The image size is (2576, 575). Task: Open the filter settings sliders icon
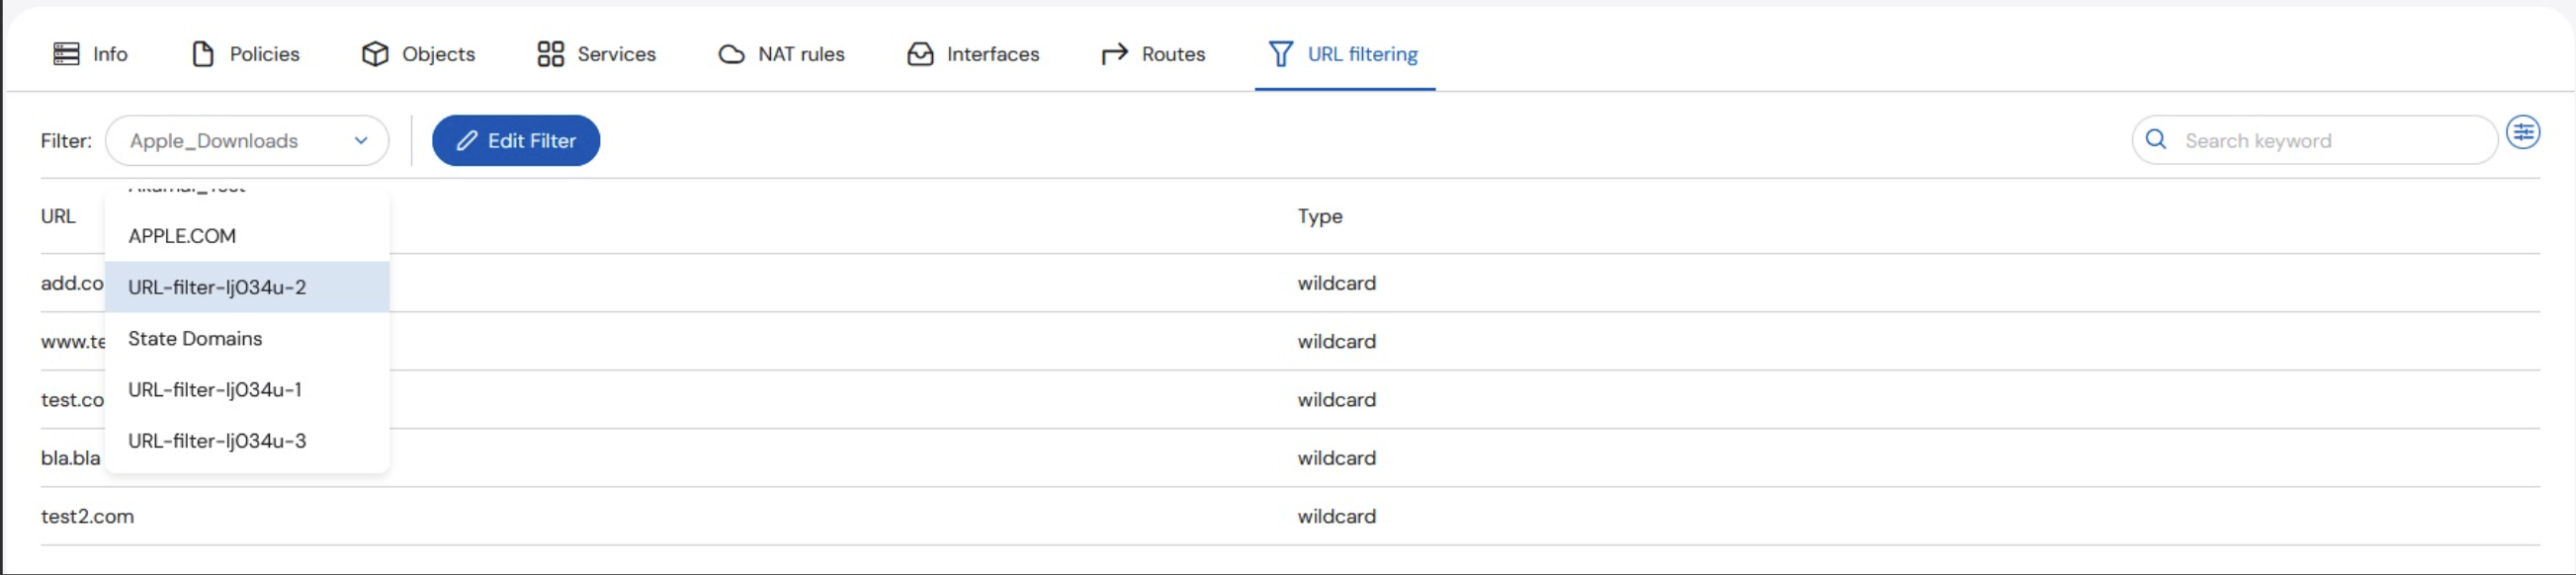coord(2522,132)
